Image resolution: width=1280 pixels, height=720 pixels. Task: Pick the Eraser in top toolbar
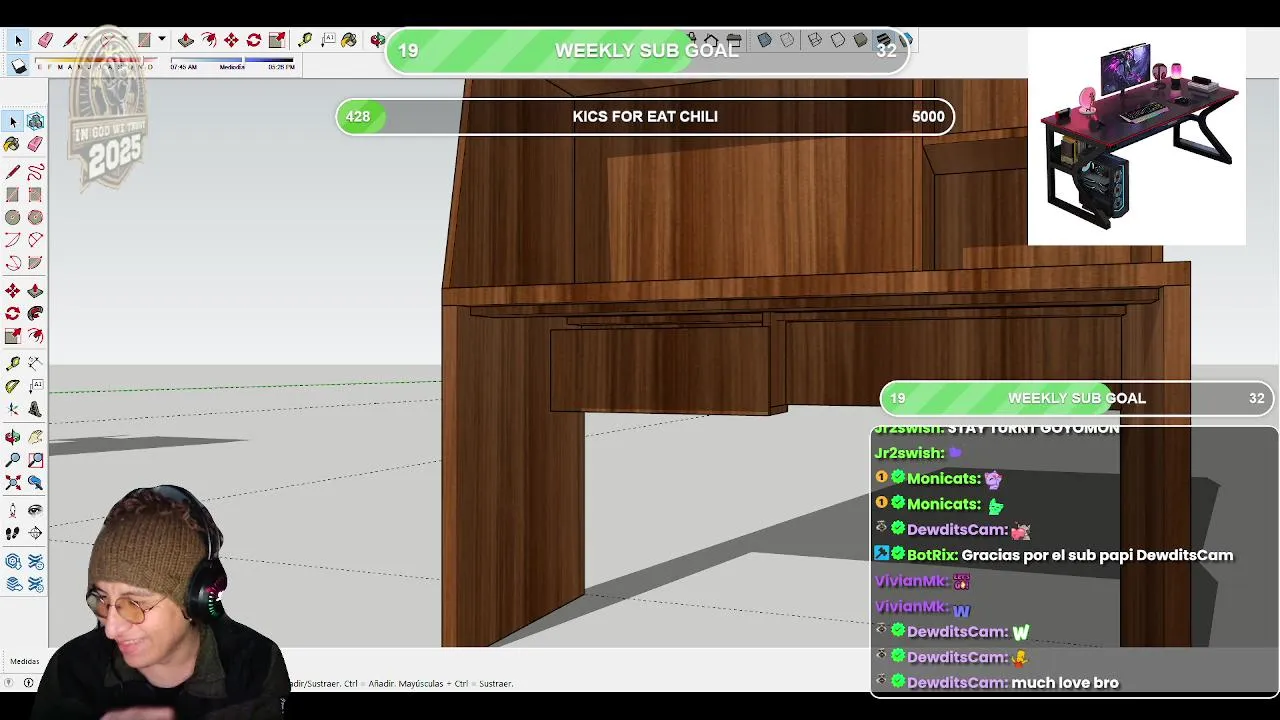(45, 40)
